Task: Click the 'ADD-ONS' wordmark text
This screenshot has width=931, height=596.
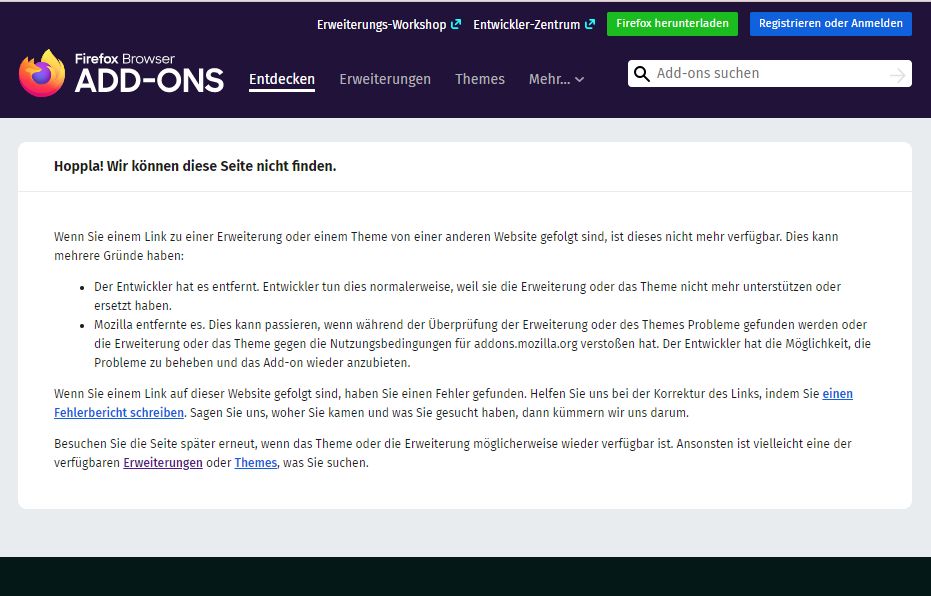Action: [150, 81]
